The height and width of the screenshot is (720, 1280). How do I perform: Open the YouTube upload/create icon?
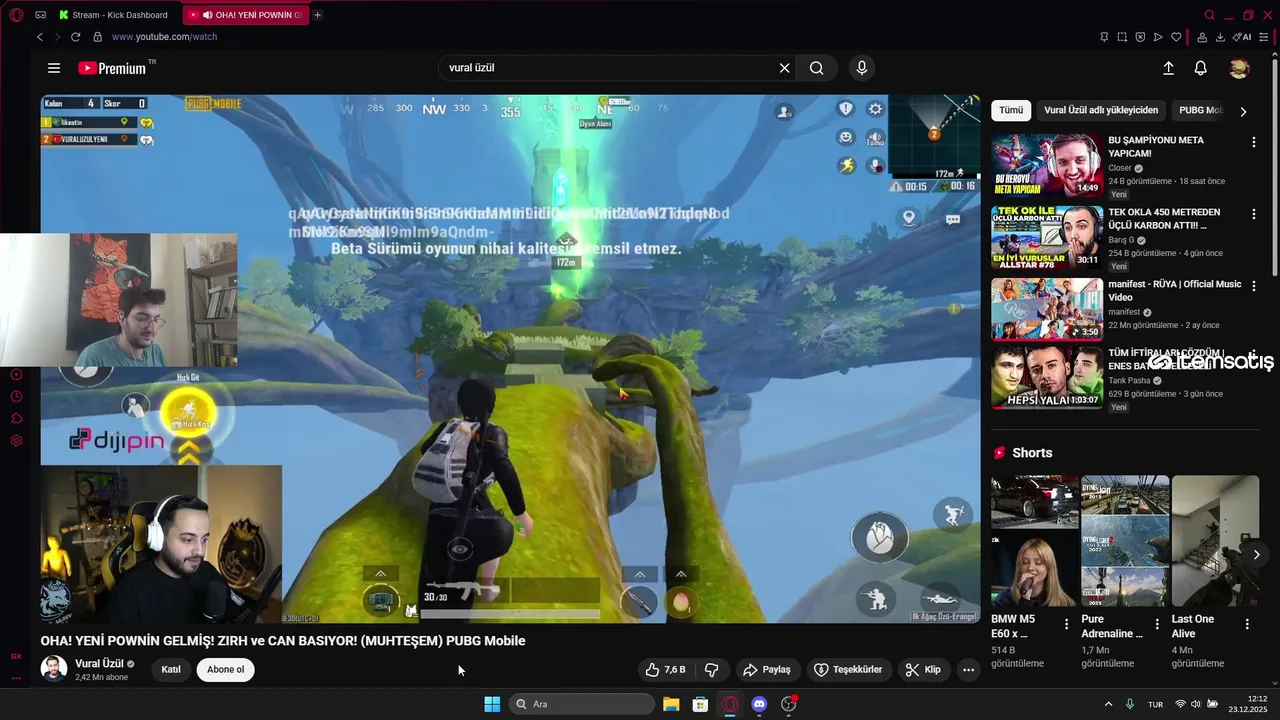pos(1168,68)
